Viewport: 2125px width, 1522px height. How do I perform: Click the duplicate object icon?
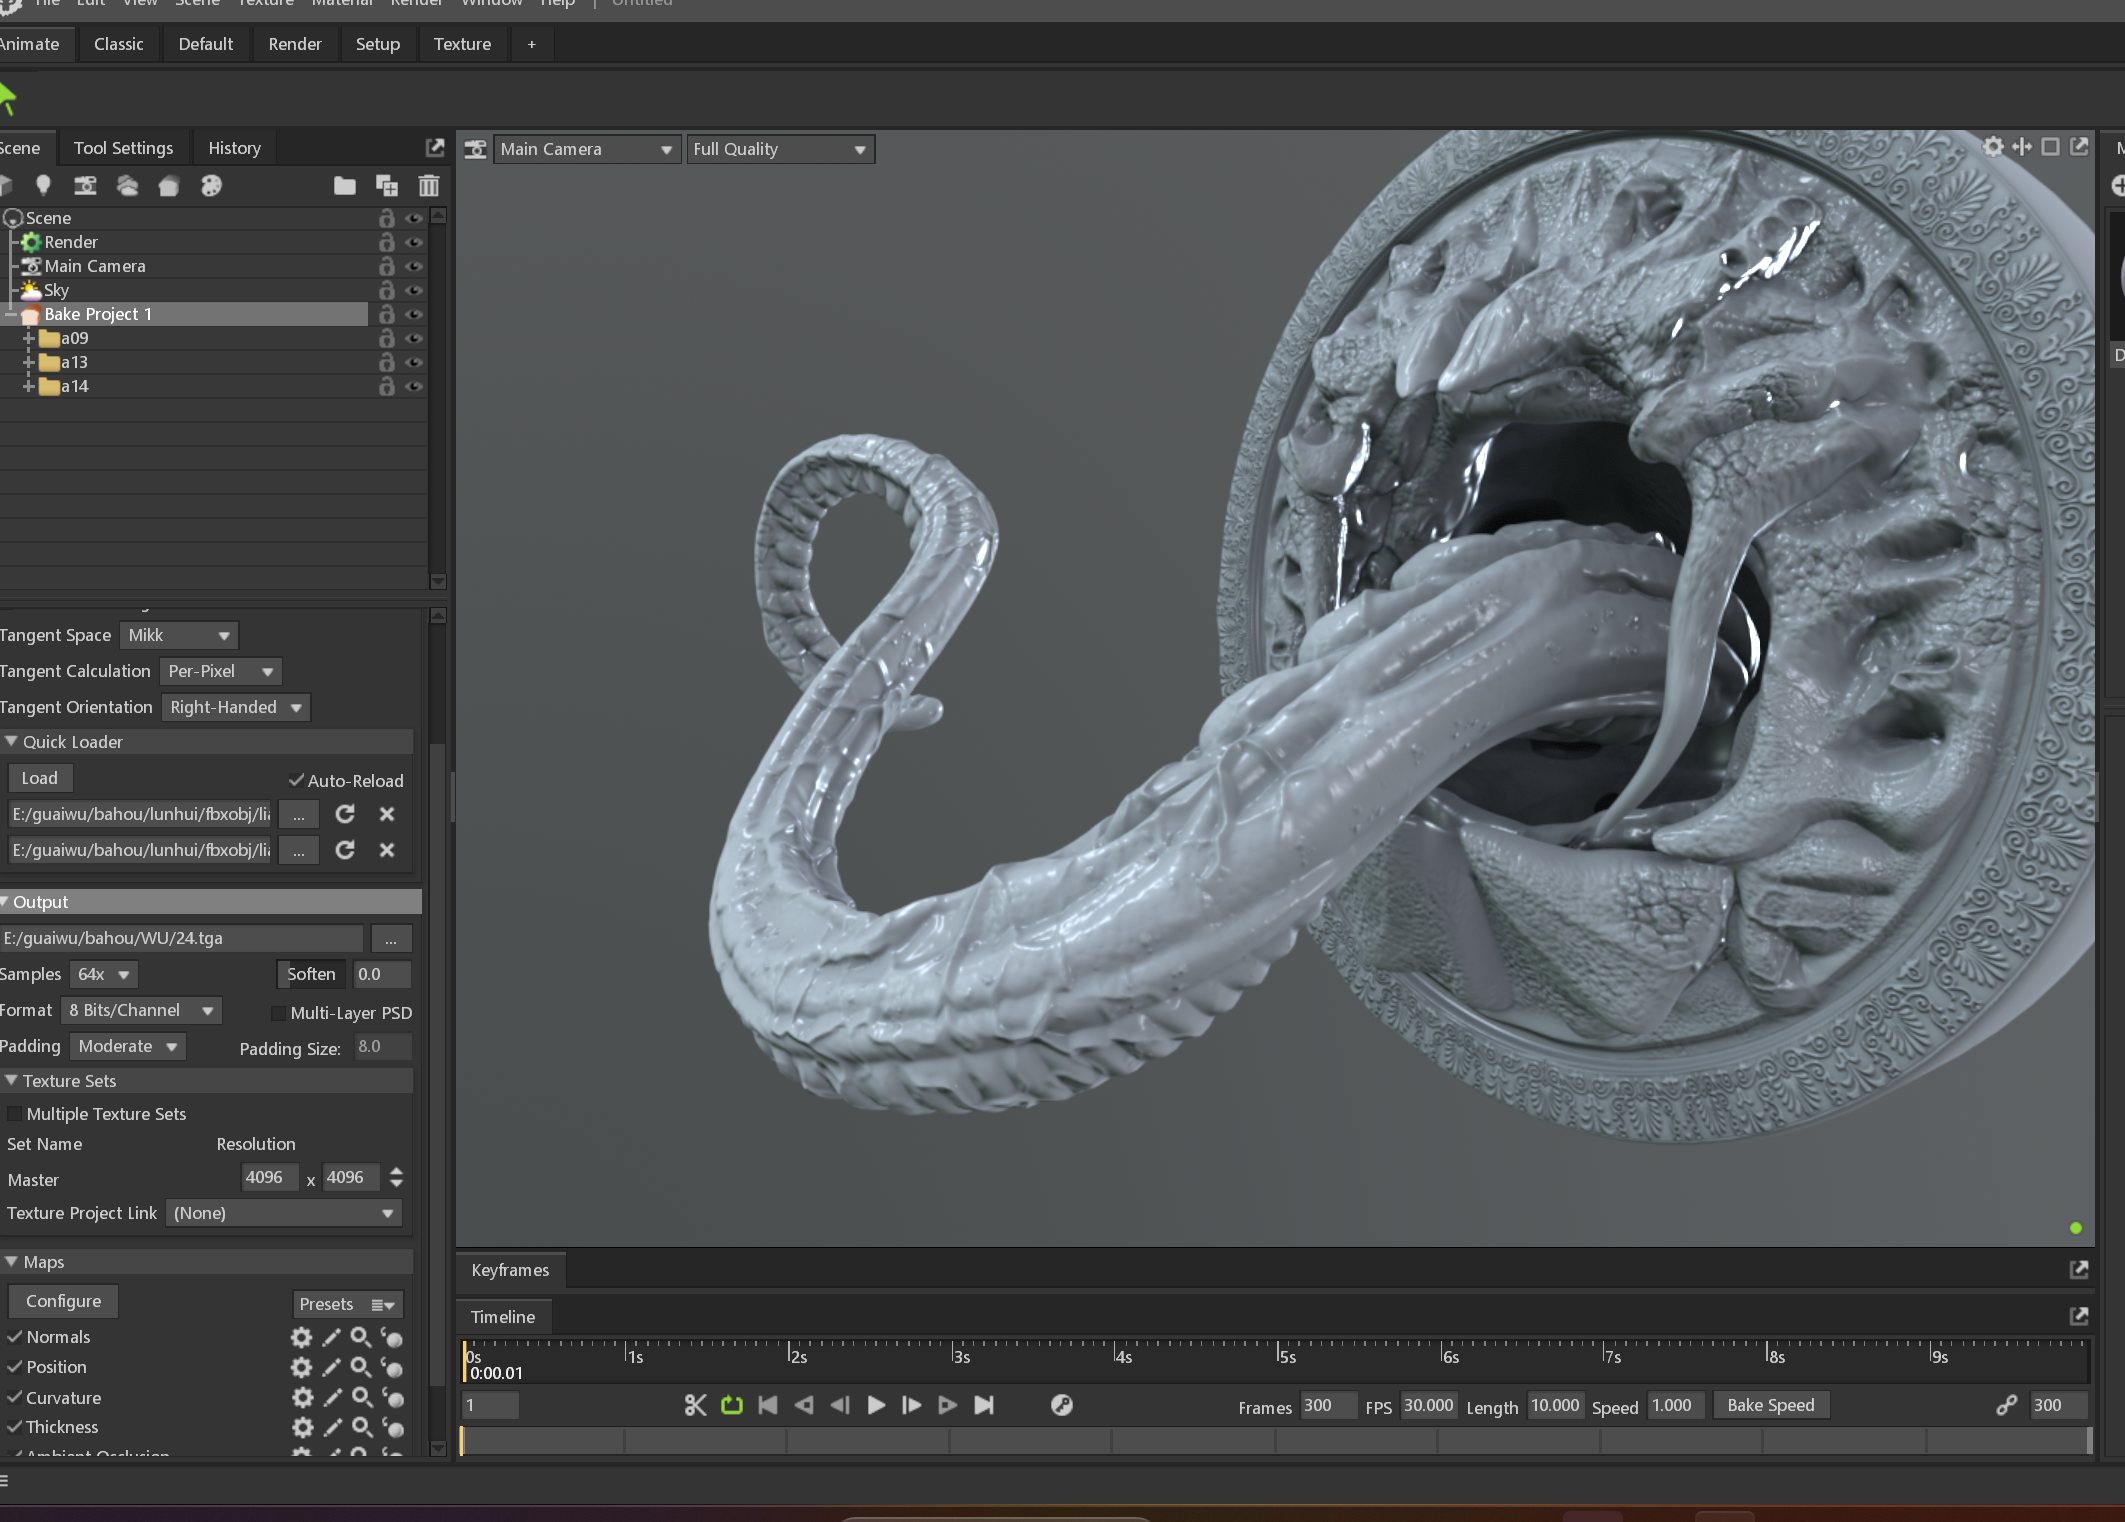point(386,185)
